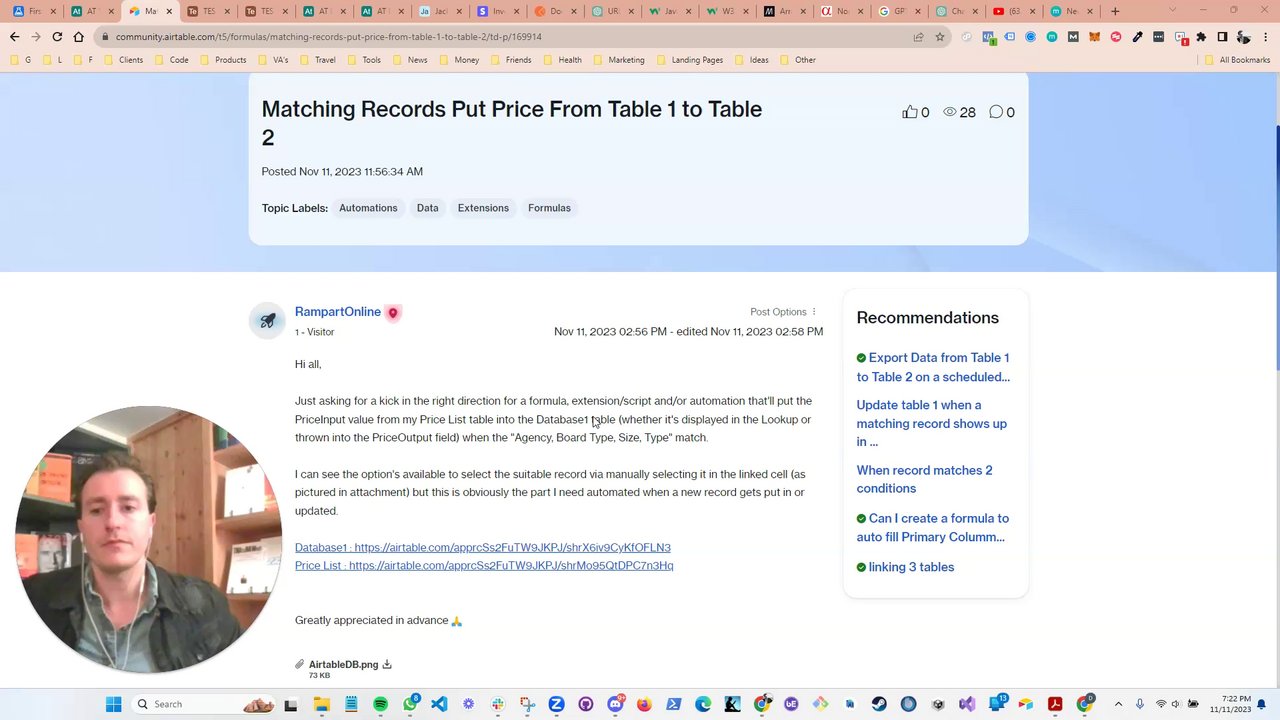Click the paperclip attachment icon
Image resolution: width=1280 pixels, height=720 pixels.
[299, 664]
